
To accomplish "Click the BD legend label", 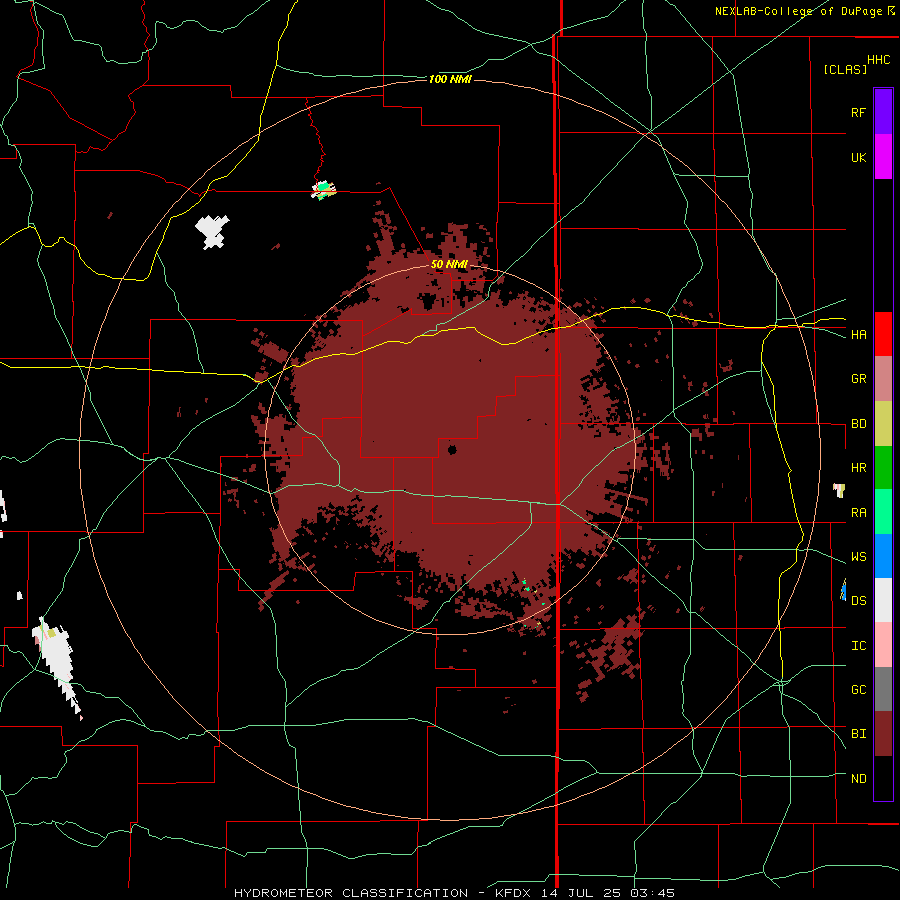I will click(x=858, y=424).
